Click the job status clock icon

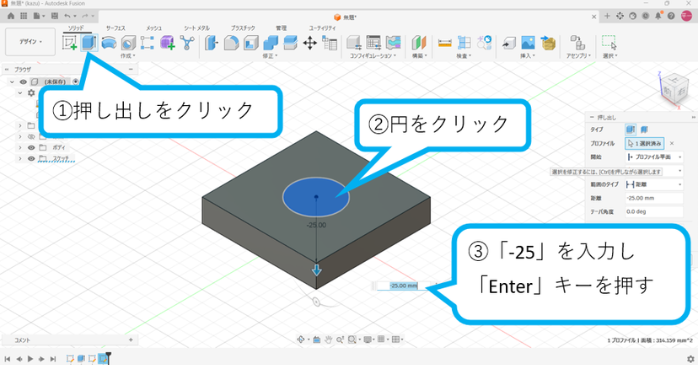coord(645,16)
